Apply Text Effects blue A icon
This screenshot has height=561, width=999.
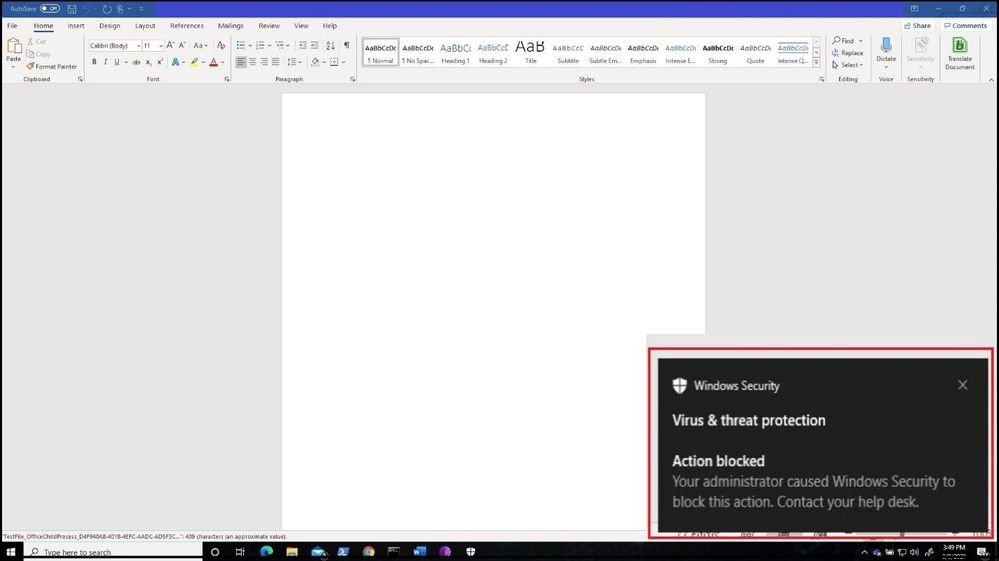point(175,62)
